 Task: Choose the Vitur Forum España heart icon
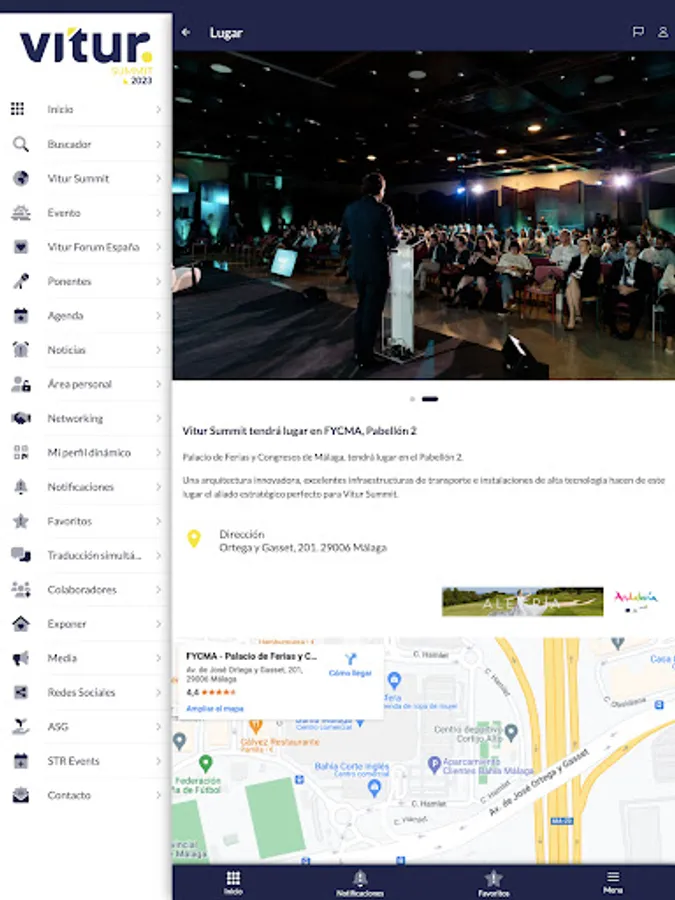tap(21, 247)
